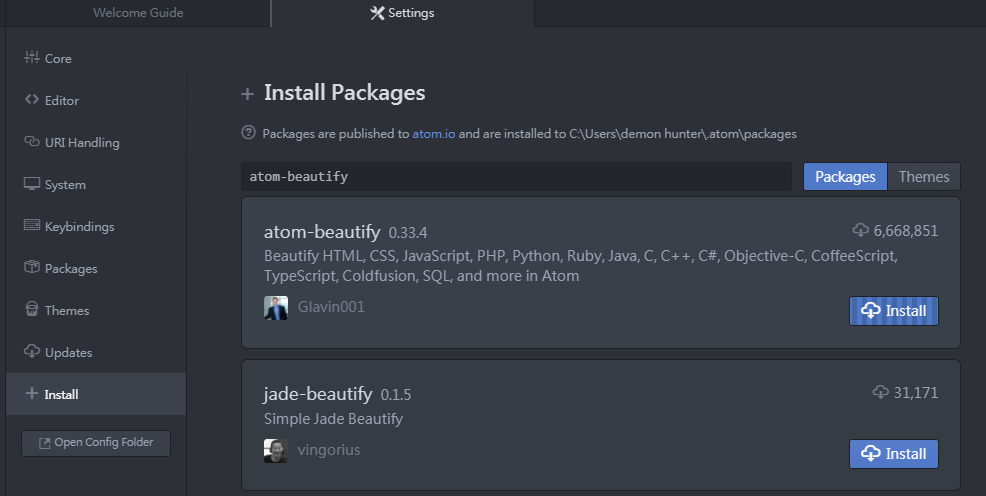Click the System monitor icon
Image resolution: width=986 pixels, height=496 pixels.
(x=31, y=184)
